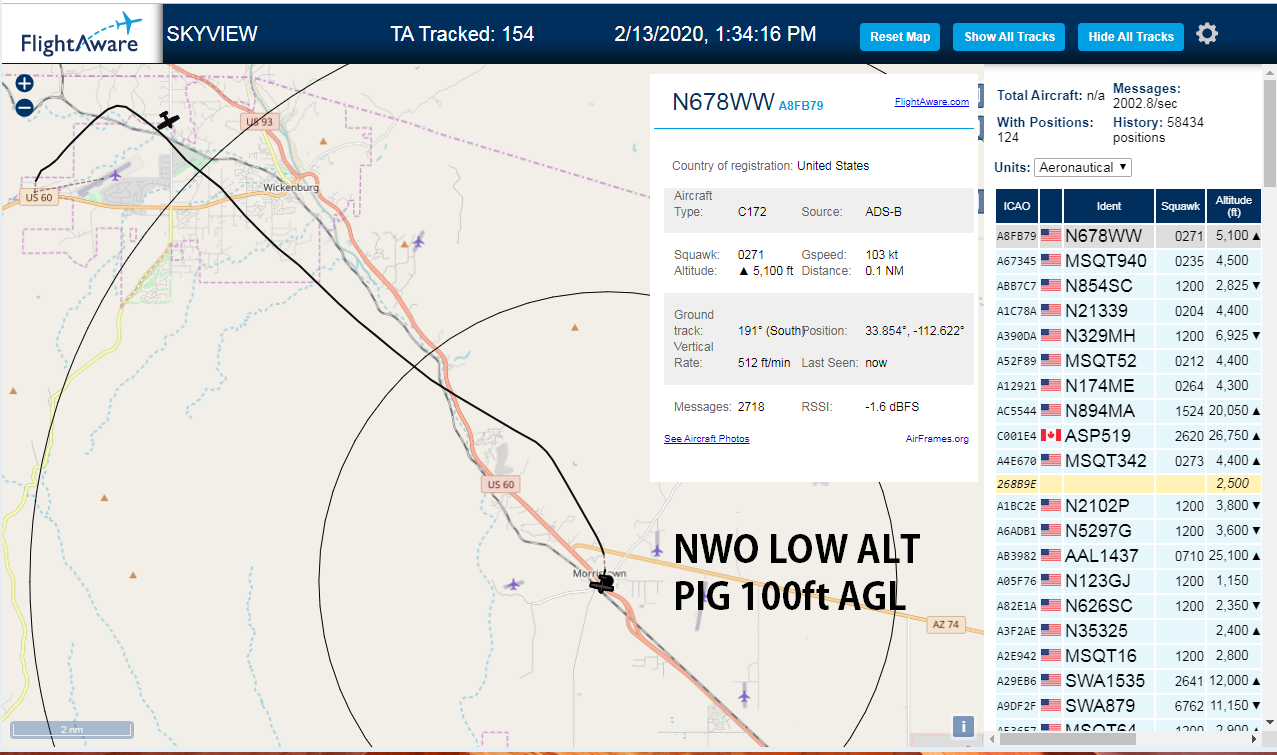Viewport: 1277px width, 755px height.
Task: Click Show All Tracks button
Action: coord(1009,37)
